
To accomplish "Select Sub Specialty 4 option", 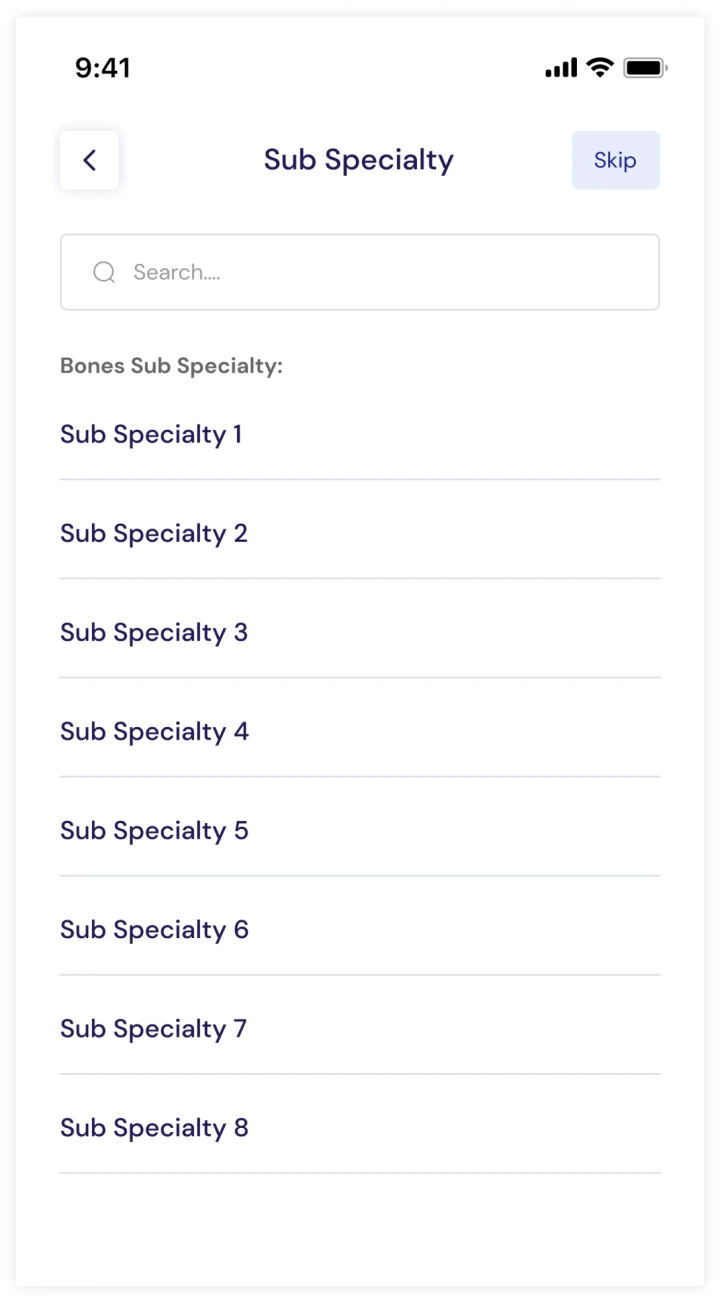I will (x=154, y=731).
